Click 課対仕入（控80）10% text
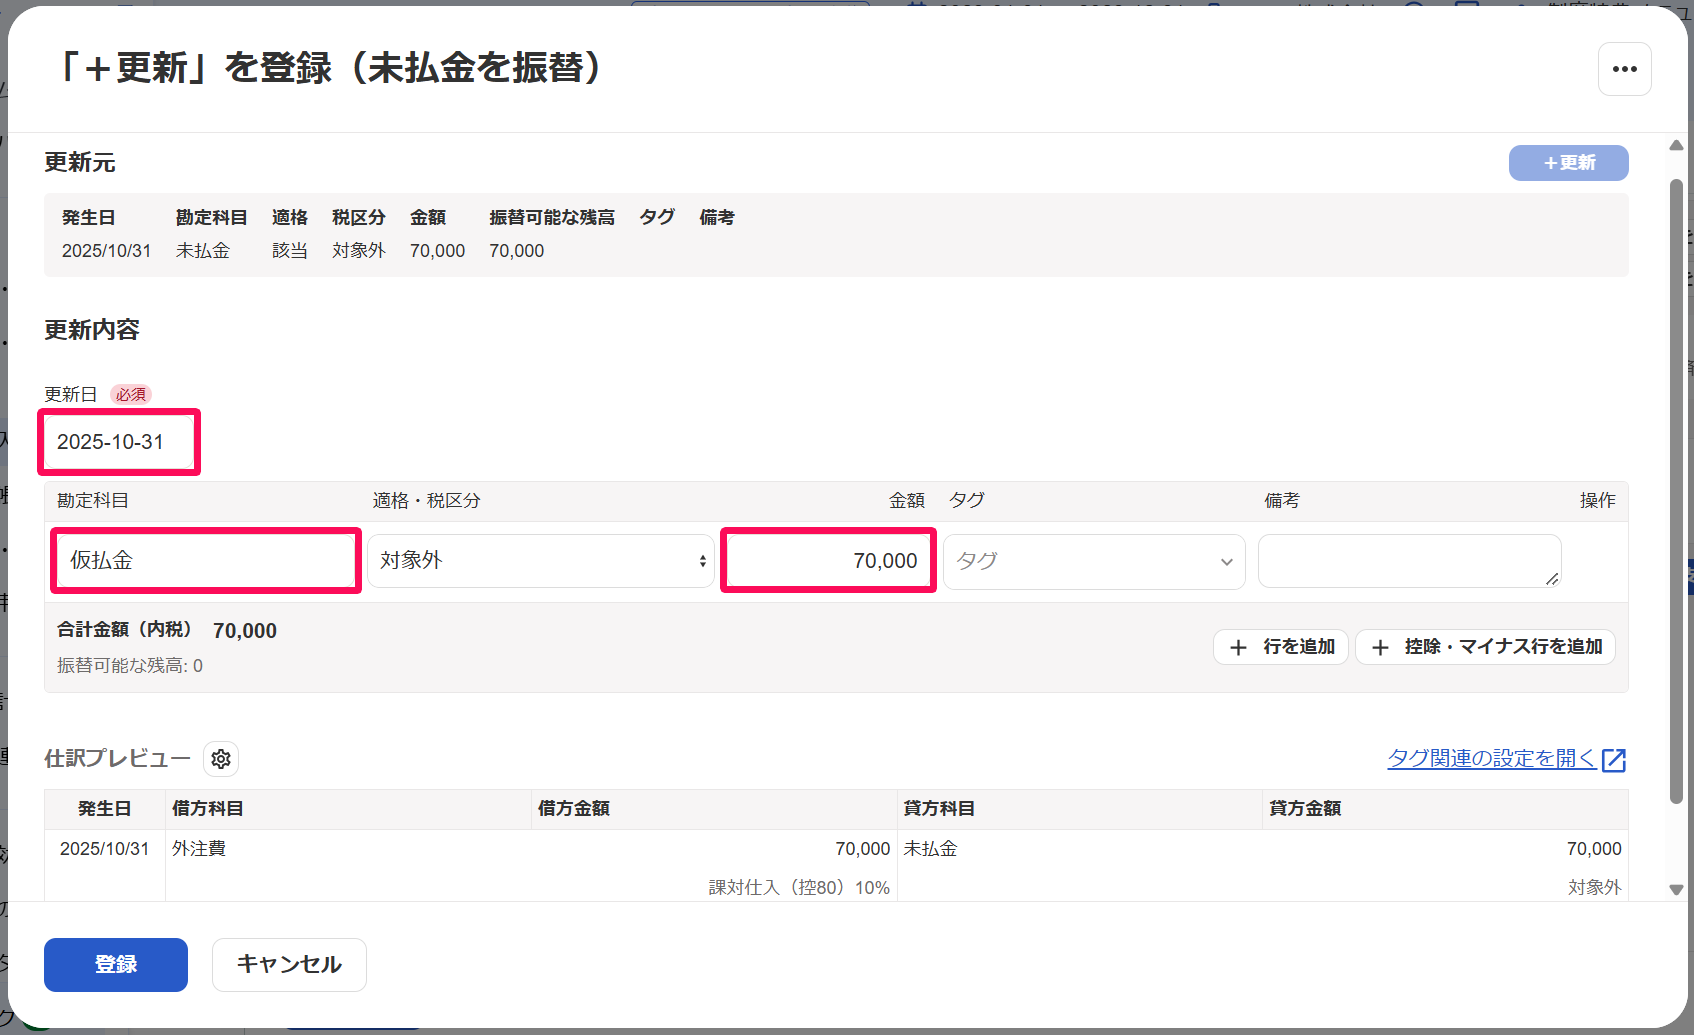Image resolution: width=1694 pixels, height=1035 pixels. point(799,888)
